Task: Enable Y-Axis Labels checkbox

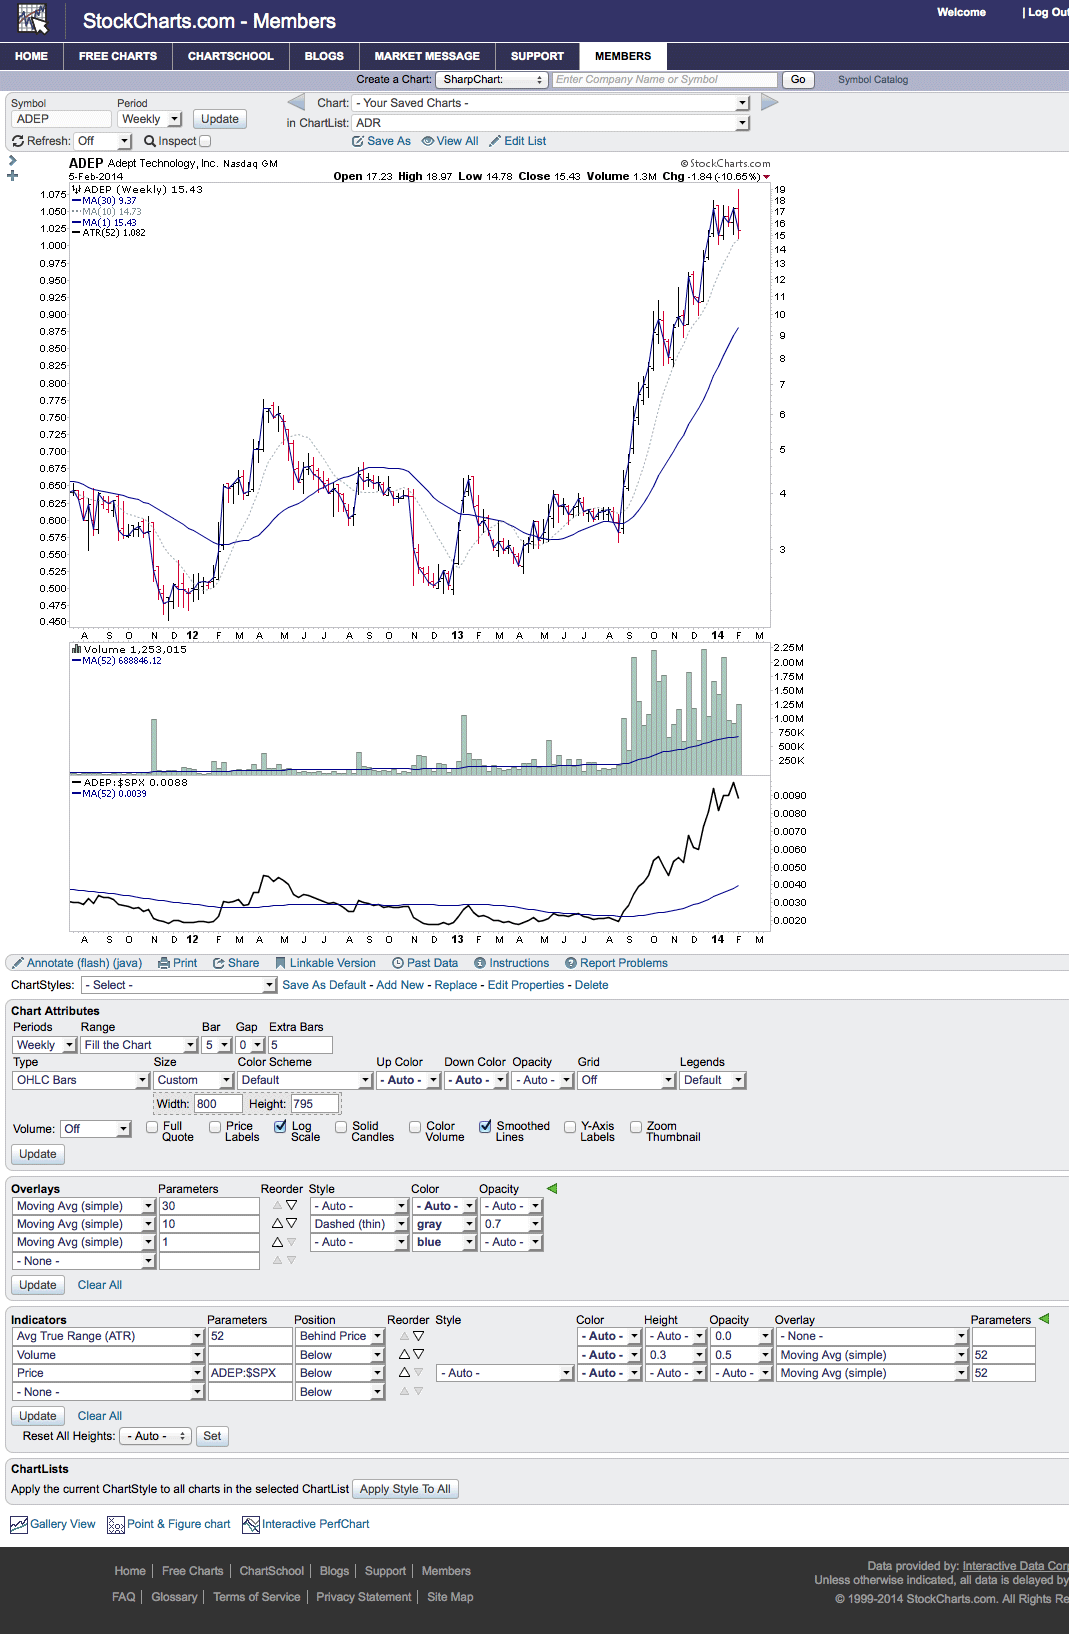Action: [x=570, y=1126]
